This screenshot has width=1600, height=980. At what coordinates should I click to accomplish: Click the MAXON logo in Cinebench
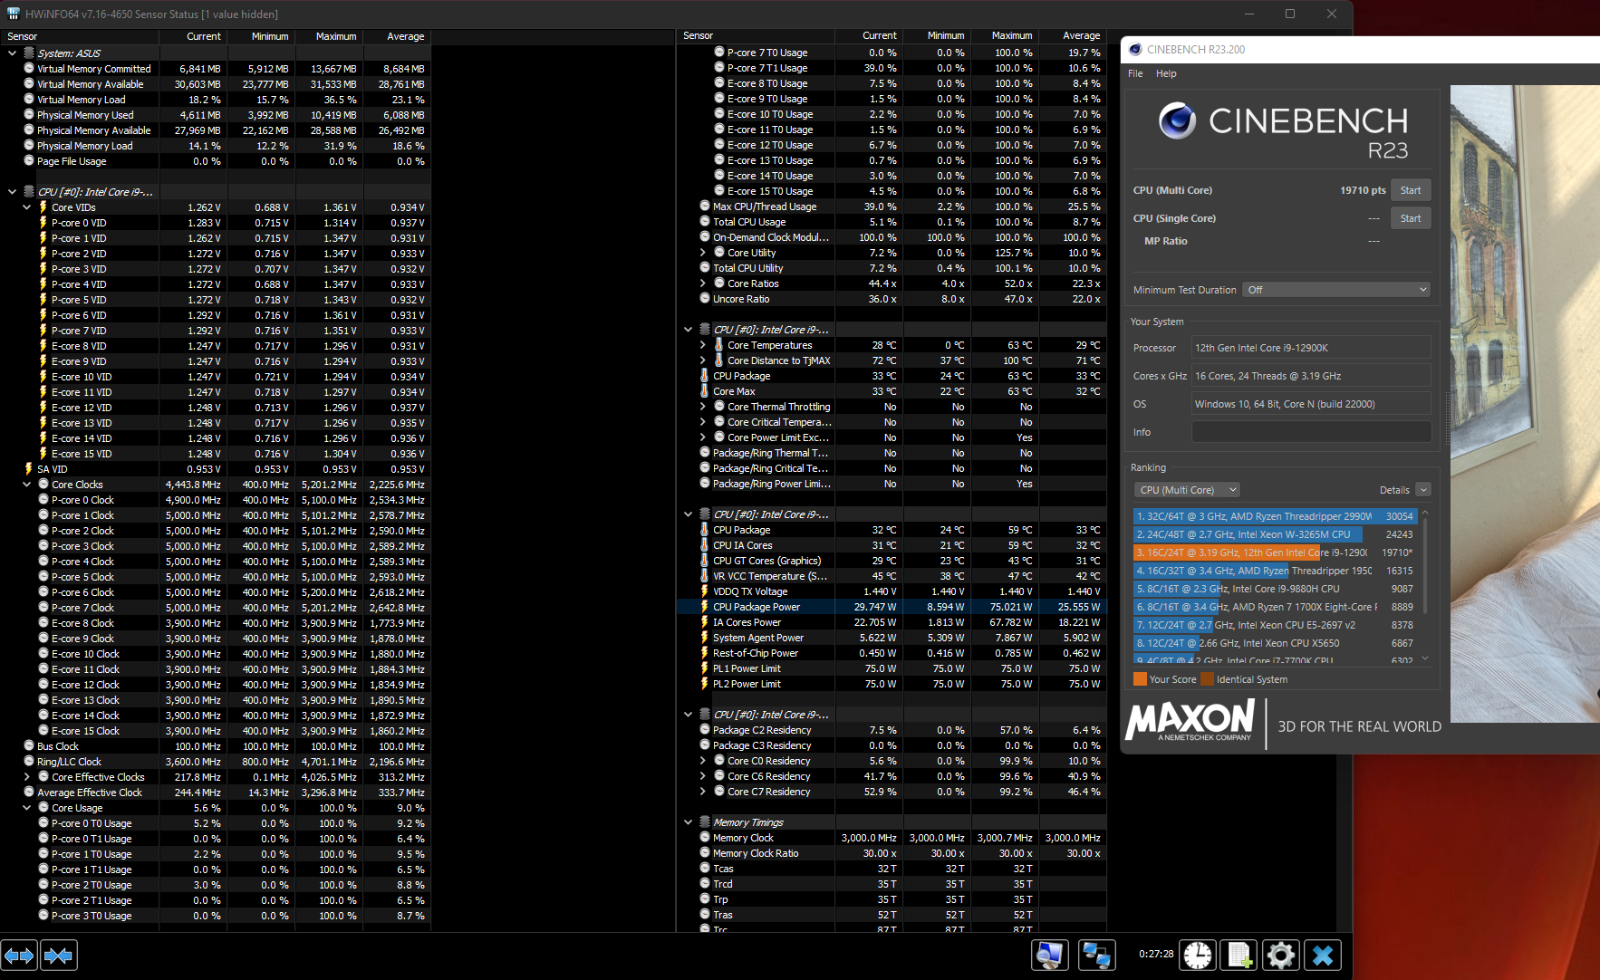coord(1190,720)
